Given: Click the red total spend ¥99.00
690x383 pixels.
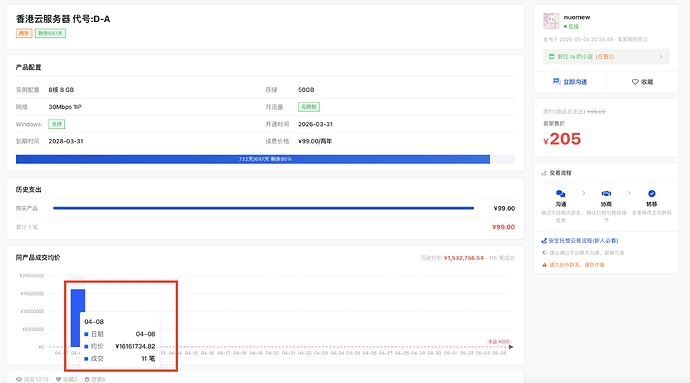Looking at the screenshot, I should coord(503,227).
